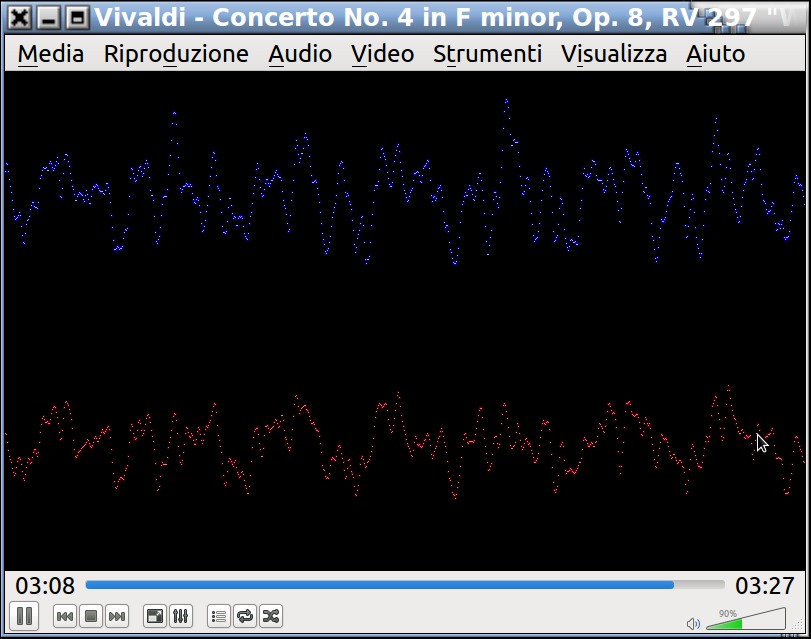Image resolution: width=811 pixels, height=639 pixels.
Task: Click elapsed time 03:08 label
Action: click(45, 586)
